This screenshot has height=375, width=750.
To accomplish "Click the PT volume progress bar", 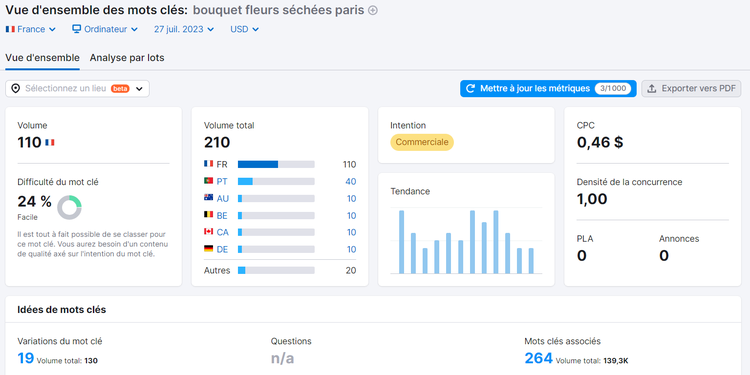I will pyautogui.click(x=276, y=181).
